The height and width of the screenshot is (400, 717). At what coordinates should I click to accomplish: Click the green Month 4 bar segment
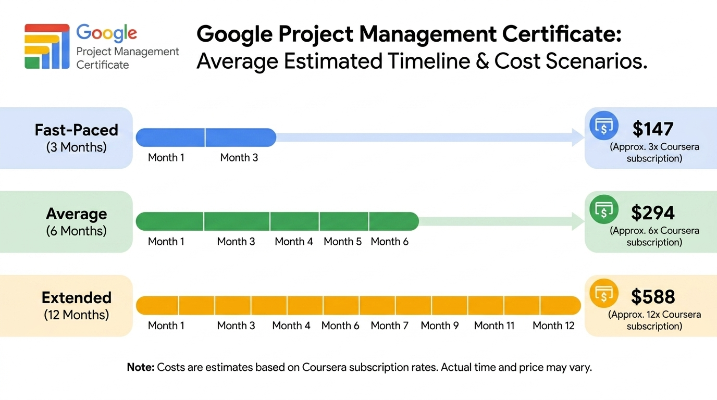point(294,221)
